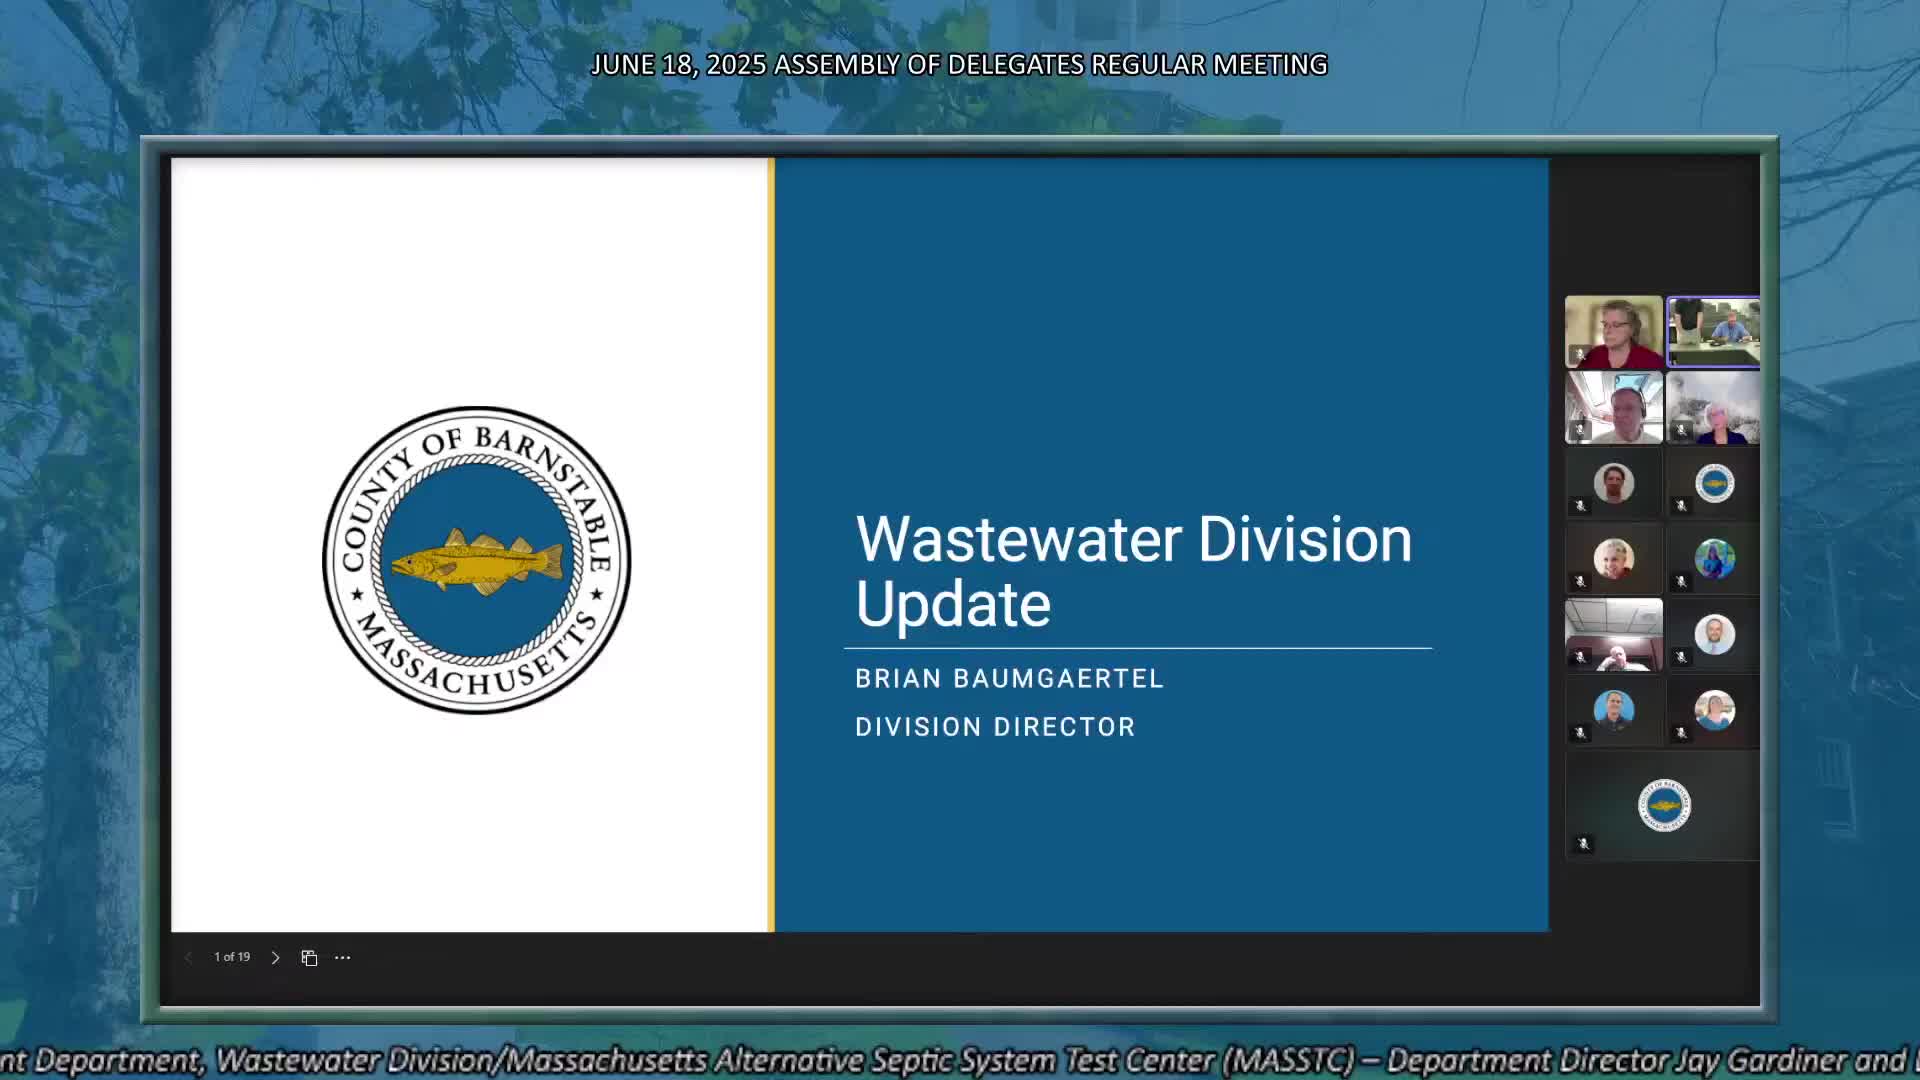Go to the previous slide arrow
Image resolution: width=1920 pixels, height=1080 pixels.
click(188, 958)
